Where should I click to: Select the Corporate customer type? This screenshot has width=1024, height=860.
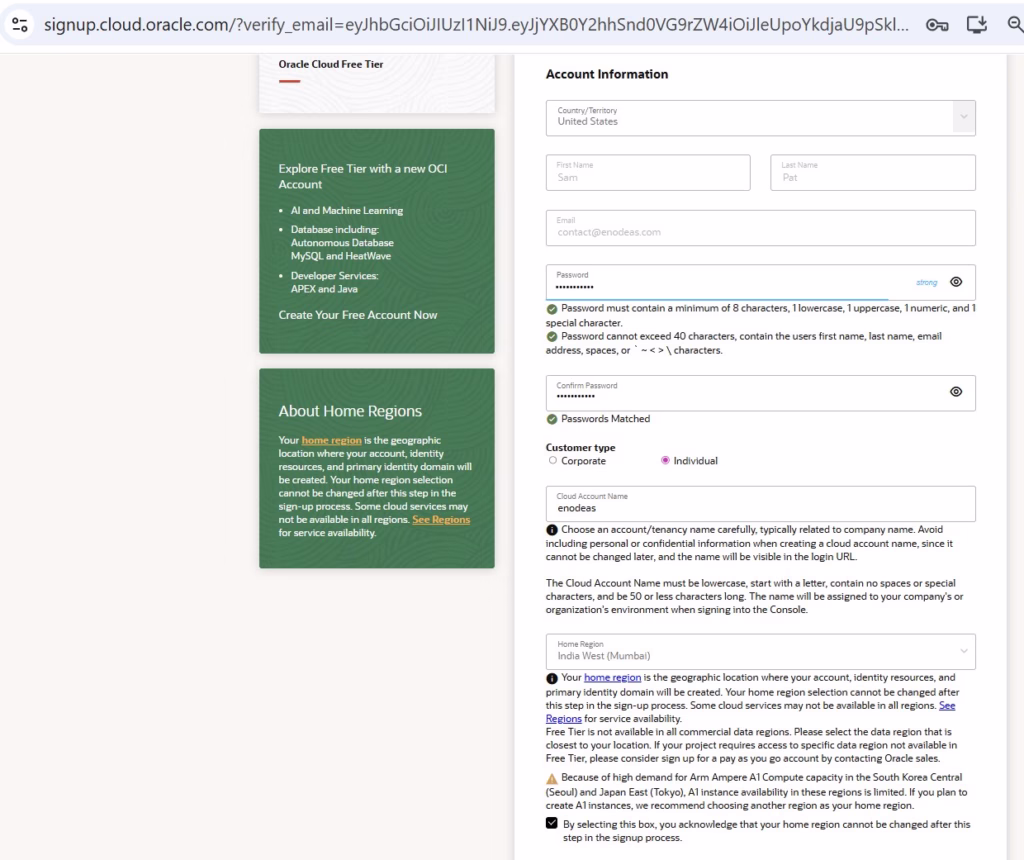click(552, 460)
